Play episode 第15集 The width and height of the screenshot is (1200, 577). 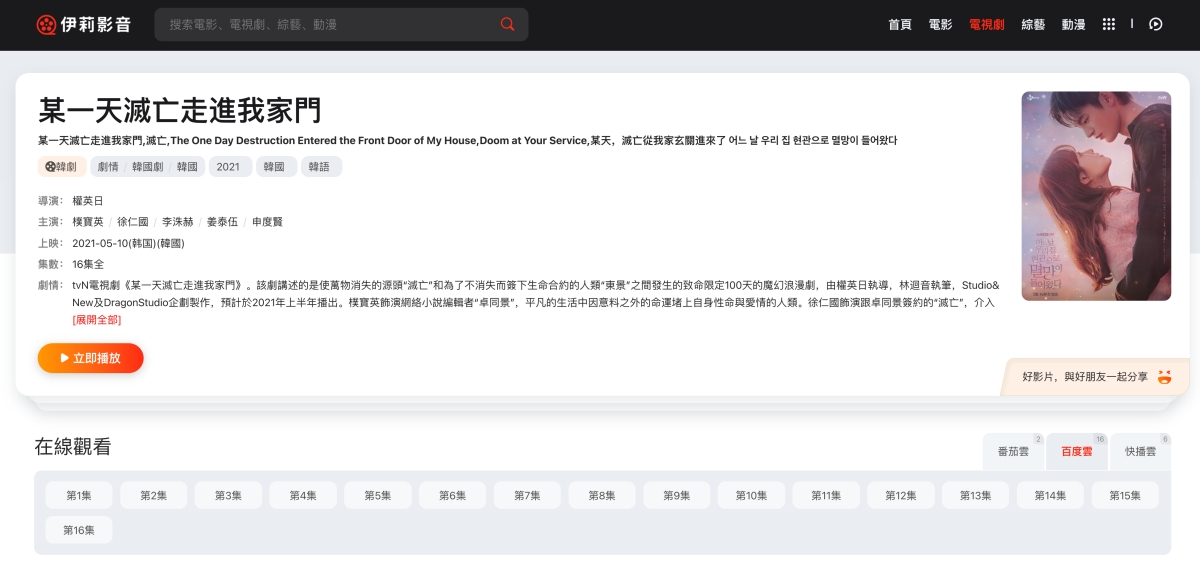click(1125, 495)
